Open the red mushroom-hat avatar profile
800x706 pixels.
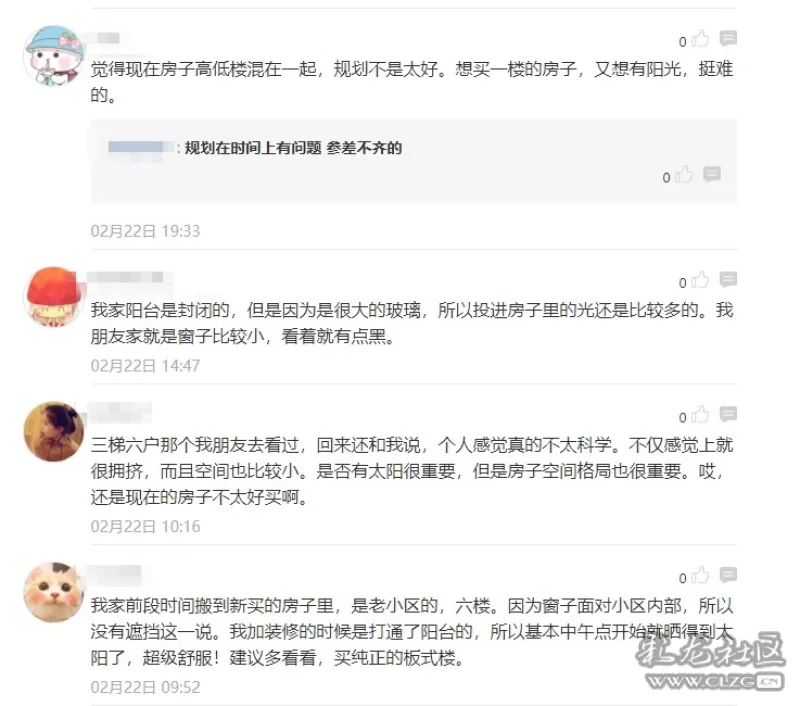[54, 297]
